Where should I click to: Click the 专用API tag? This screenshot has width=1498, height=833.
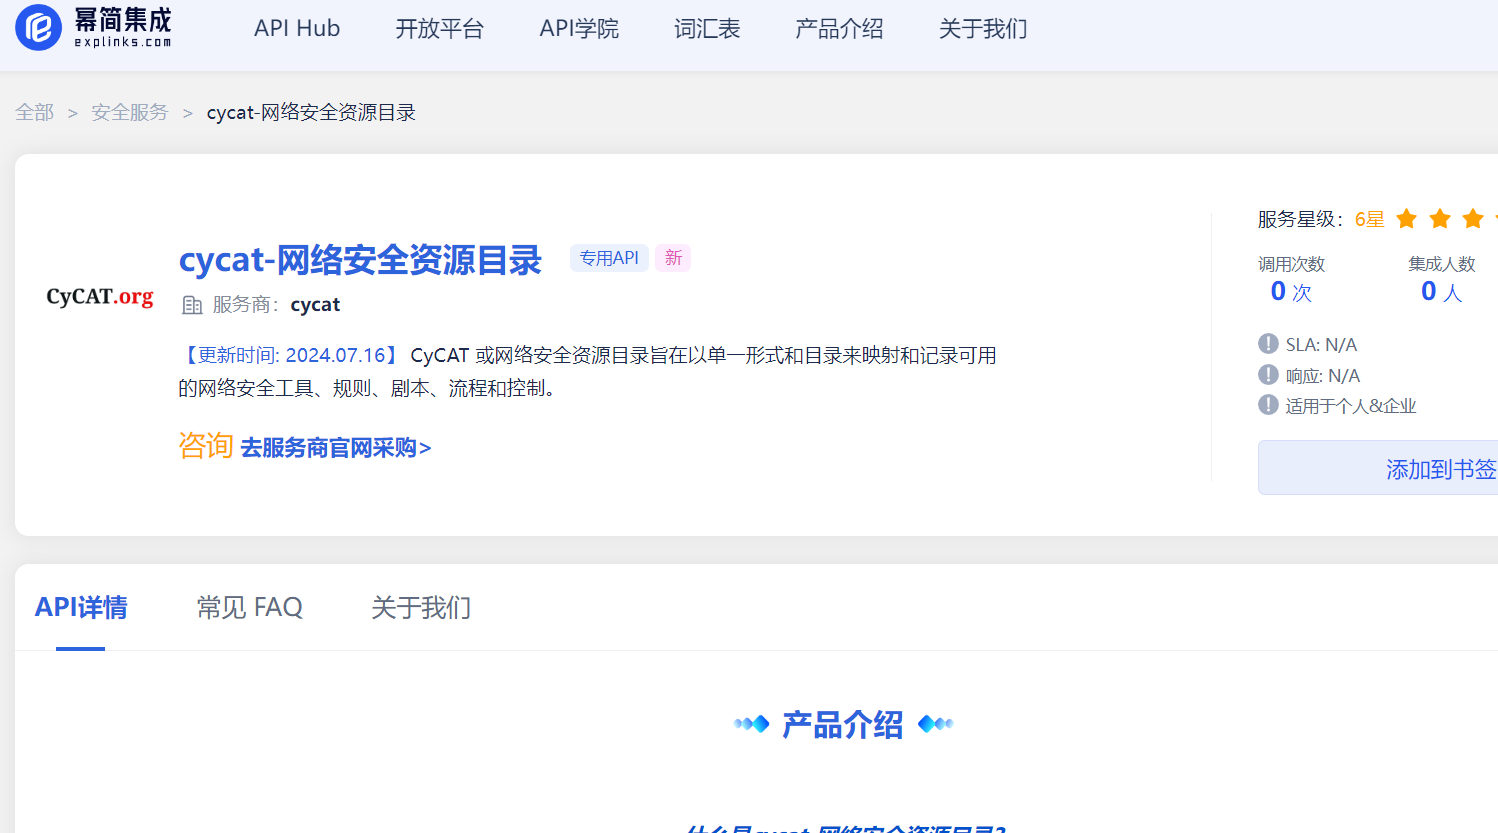point(609,258)
